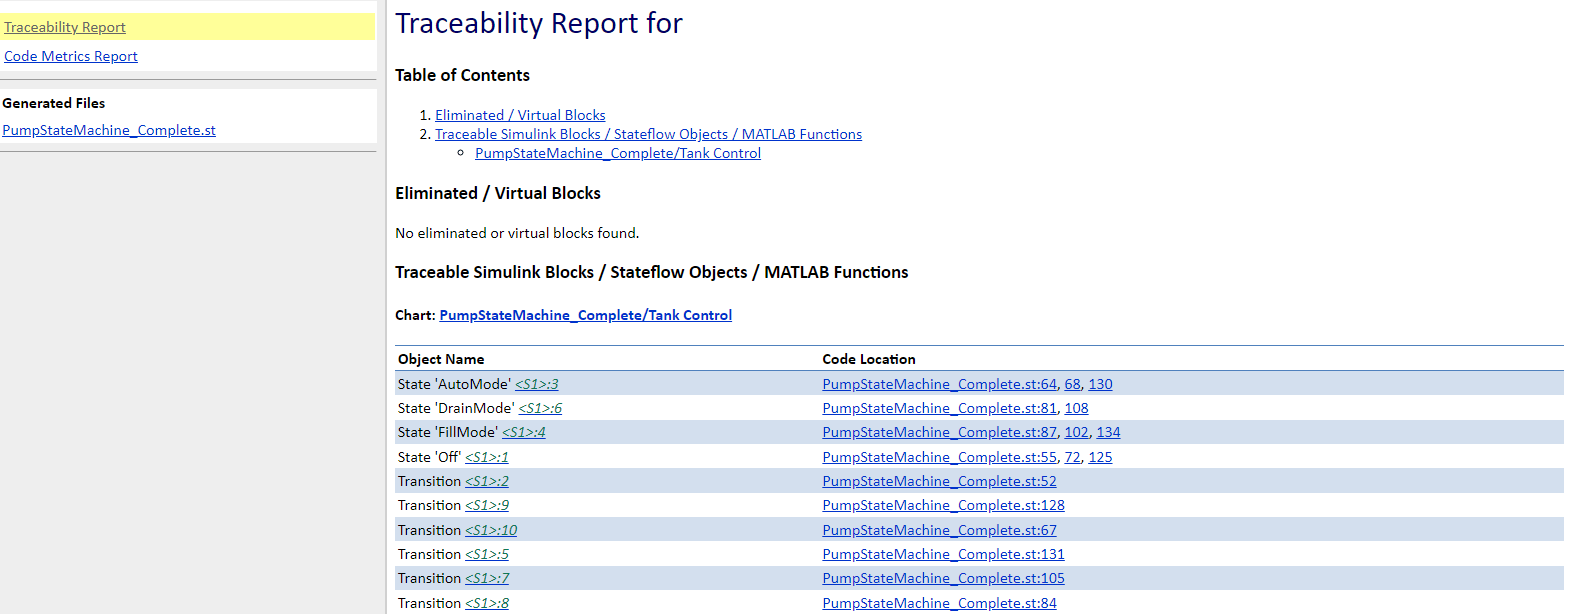1570x614 pixels.
Task: Select Transition <S1>:8 object link
Action: 487,603
